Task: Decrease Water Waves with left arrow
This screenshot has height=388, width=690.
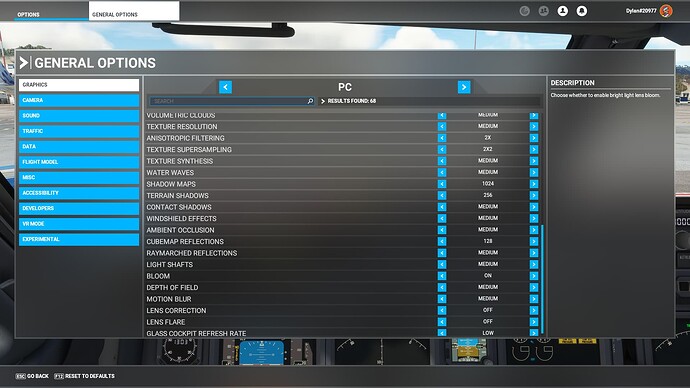Action: (x=442, y=172)
